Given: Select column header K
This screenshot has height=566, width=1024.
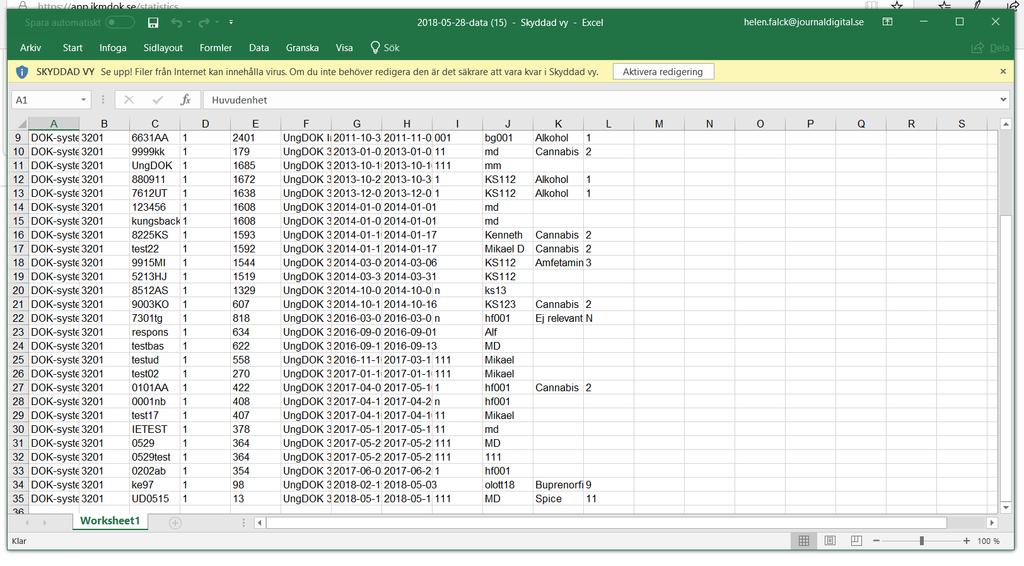Looking at the screenshot, I should pyautogui.click(x=558, y=123).
